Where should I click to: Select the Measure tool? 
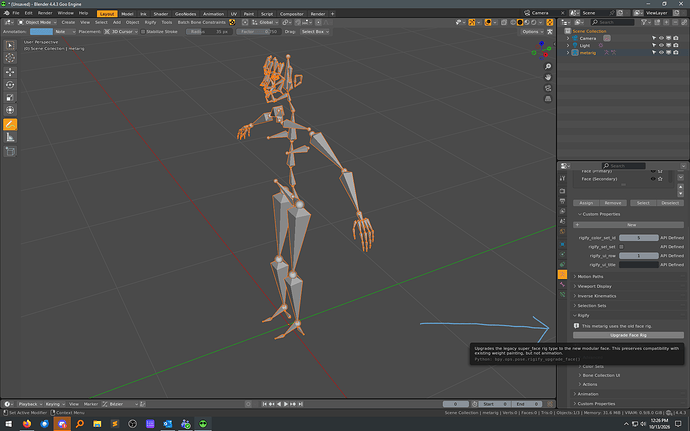point(10,137)
